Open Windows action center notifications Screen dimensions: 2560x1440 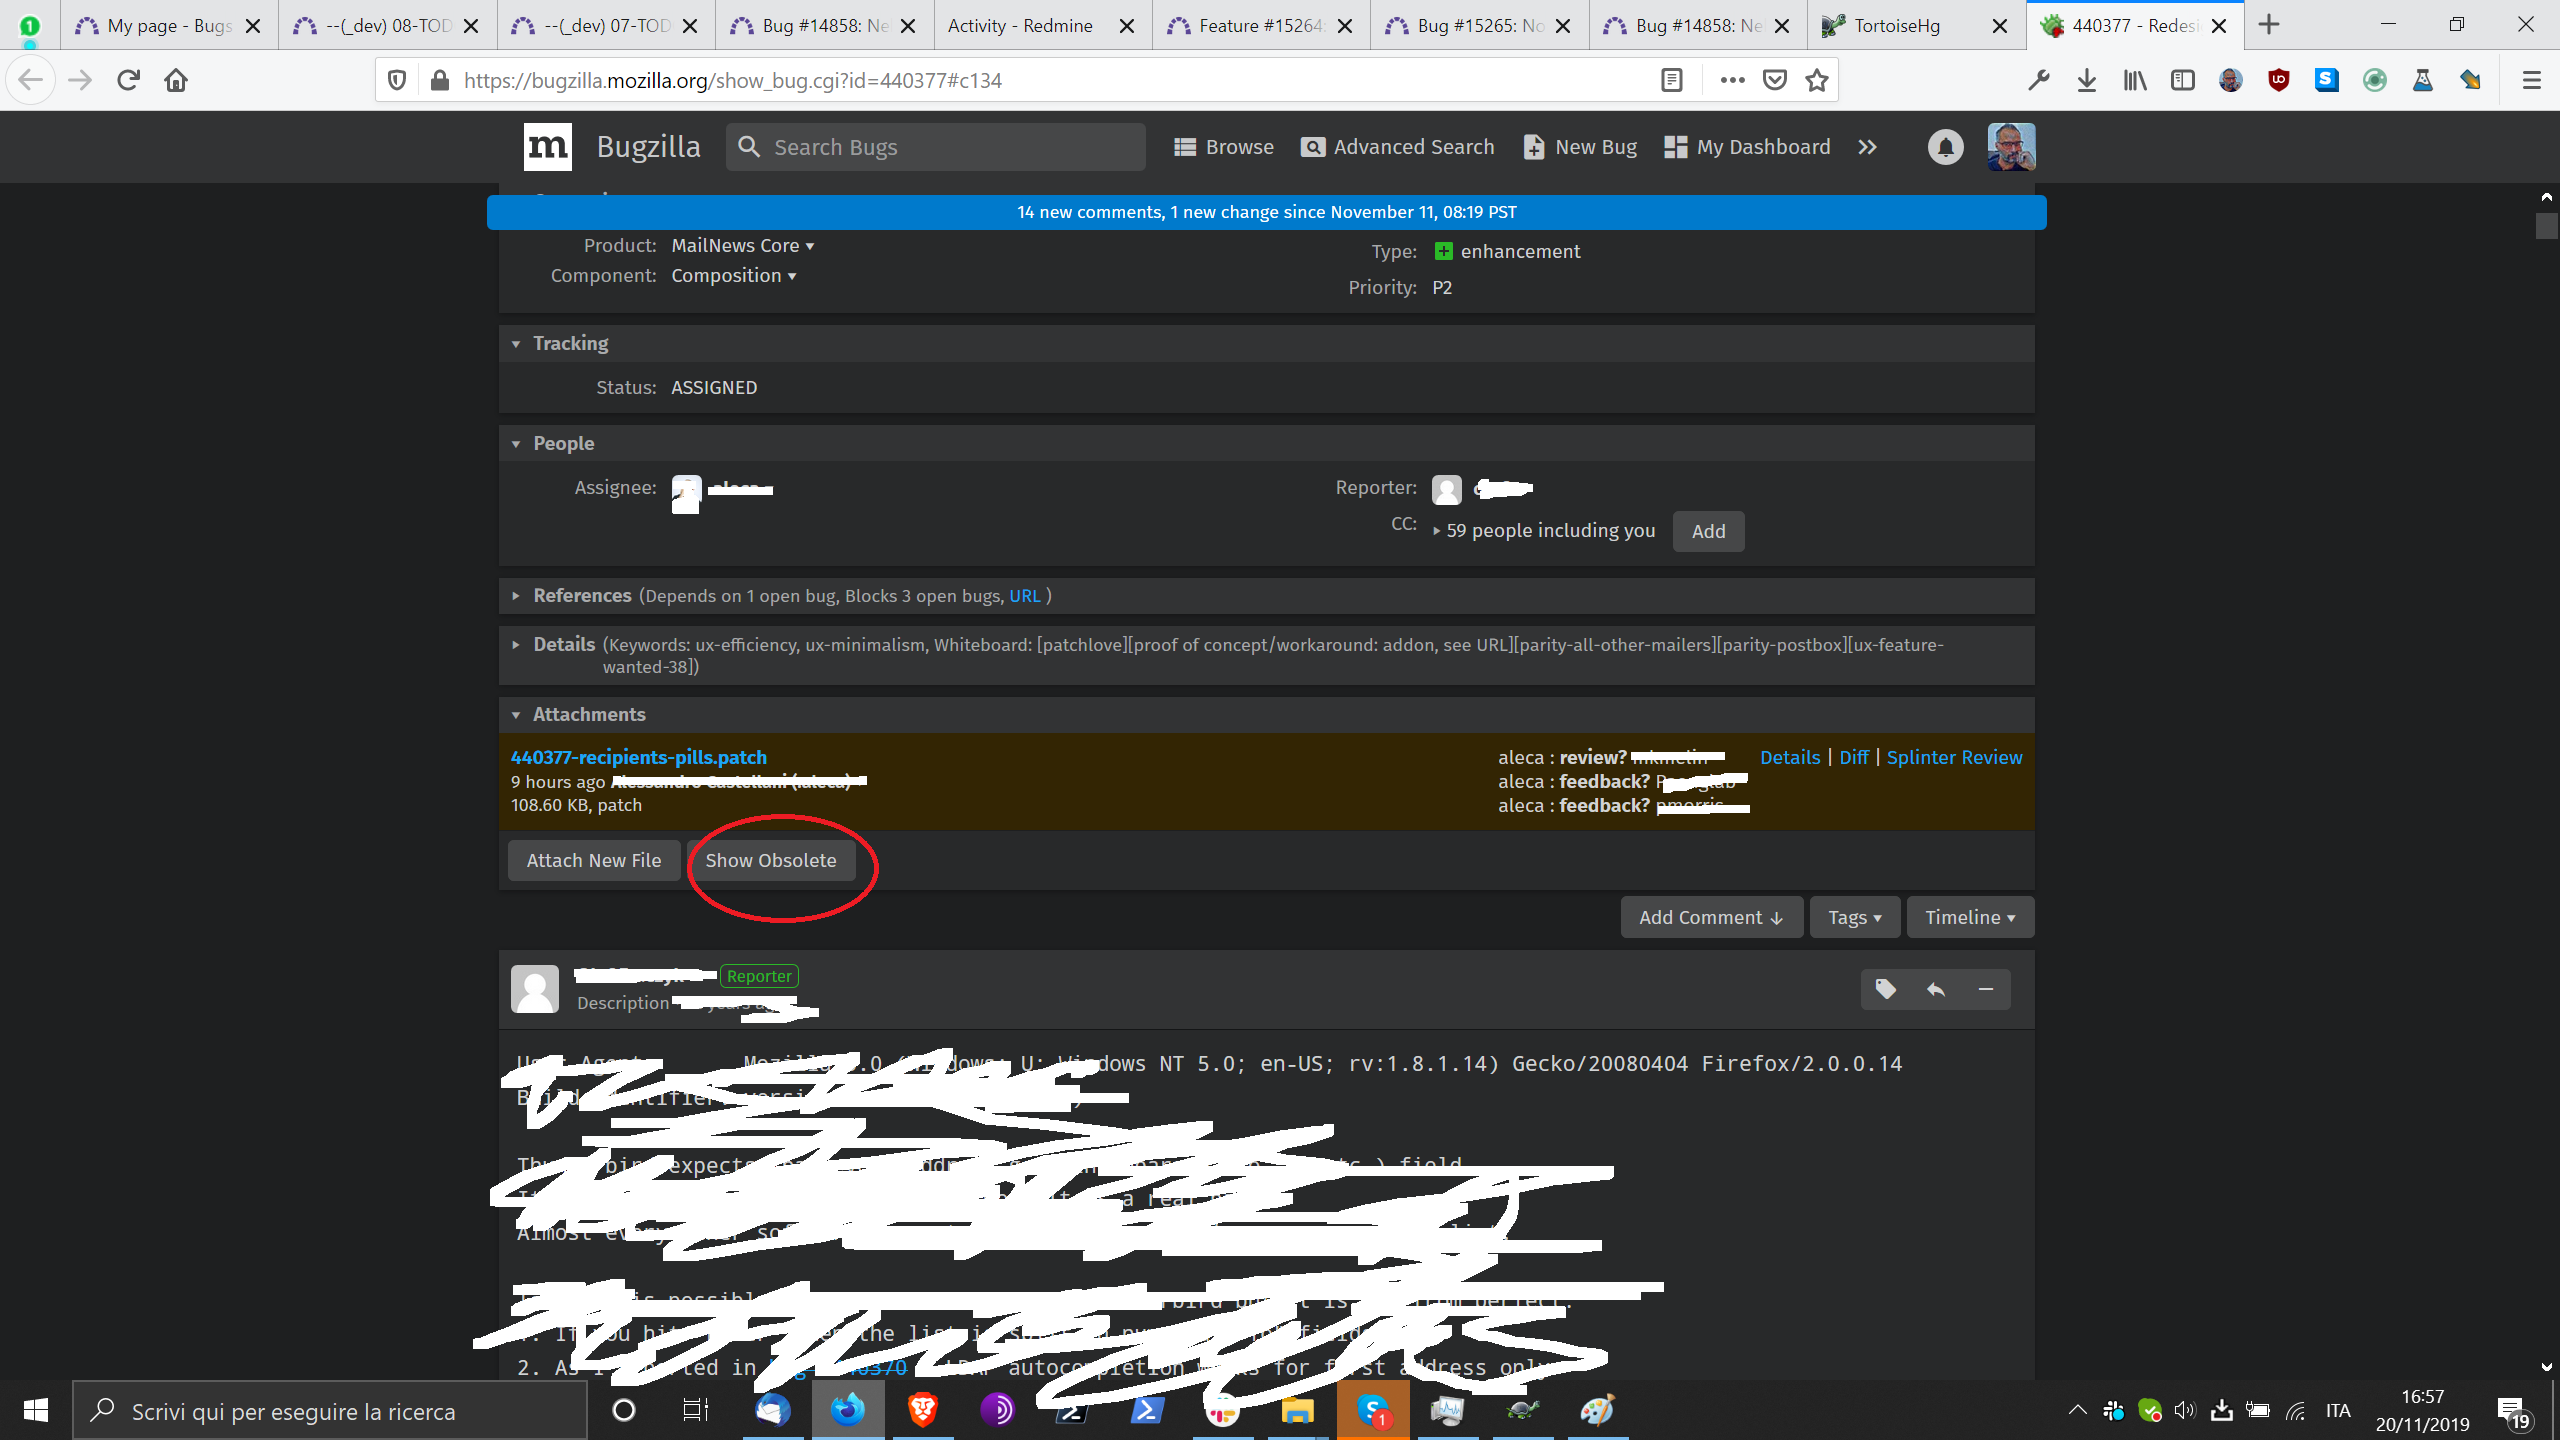click(2513, 1410)
